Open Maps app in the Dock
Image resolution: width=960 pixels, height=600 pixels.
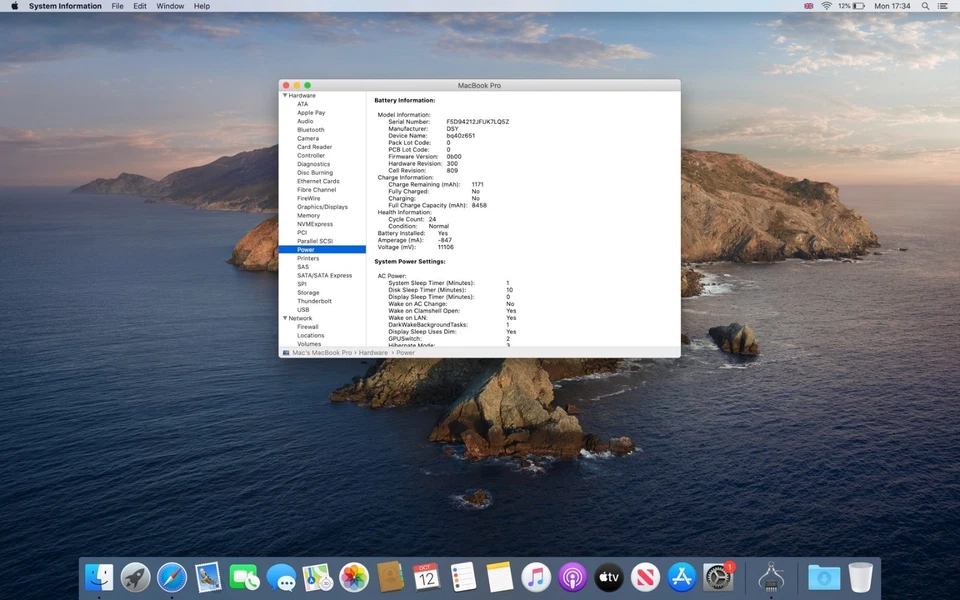click(317, 577)
